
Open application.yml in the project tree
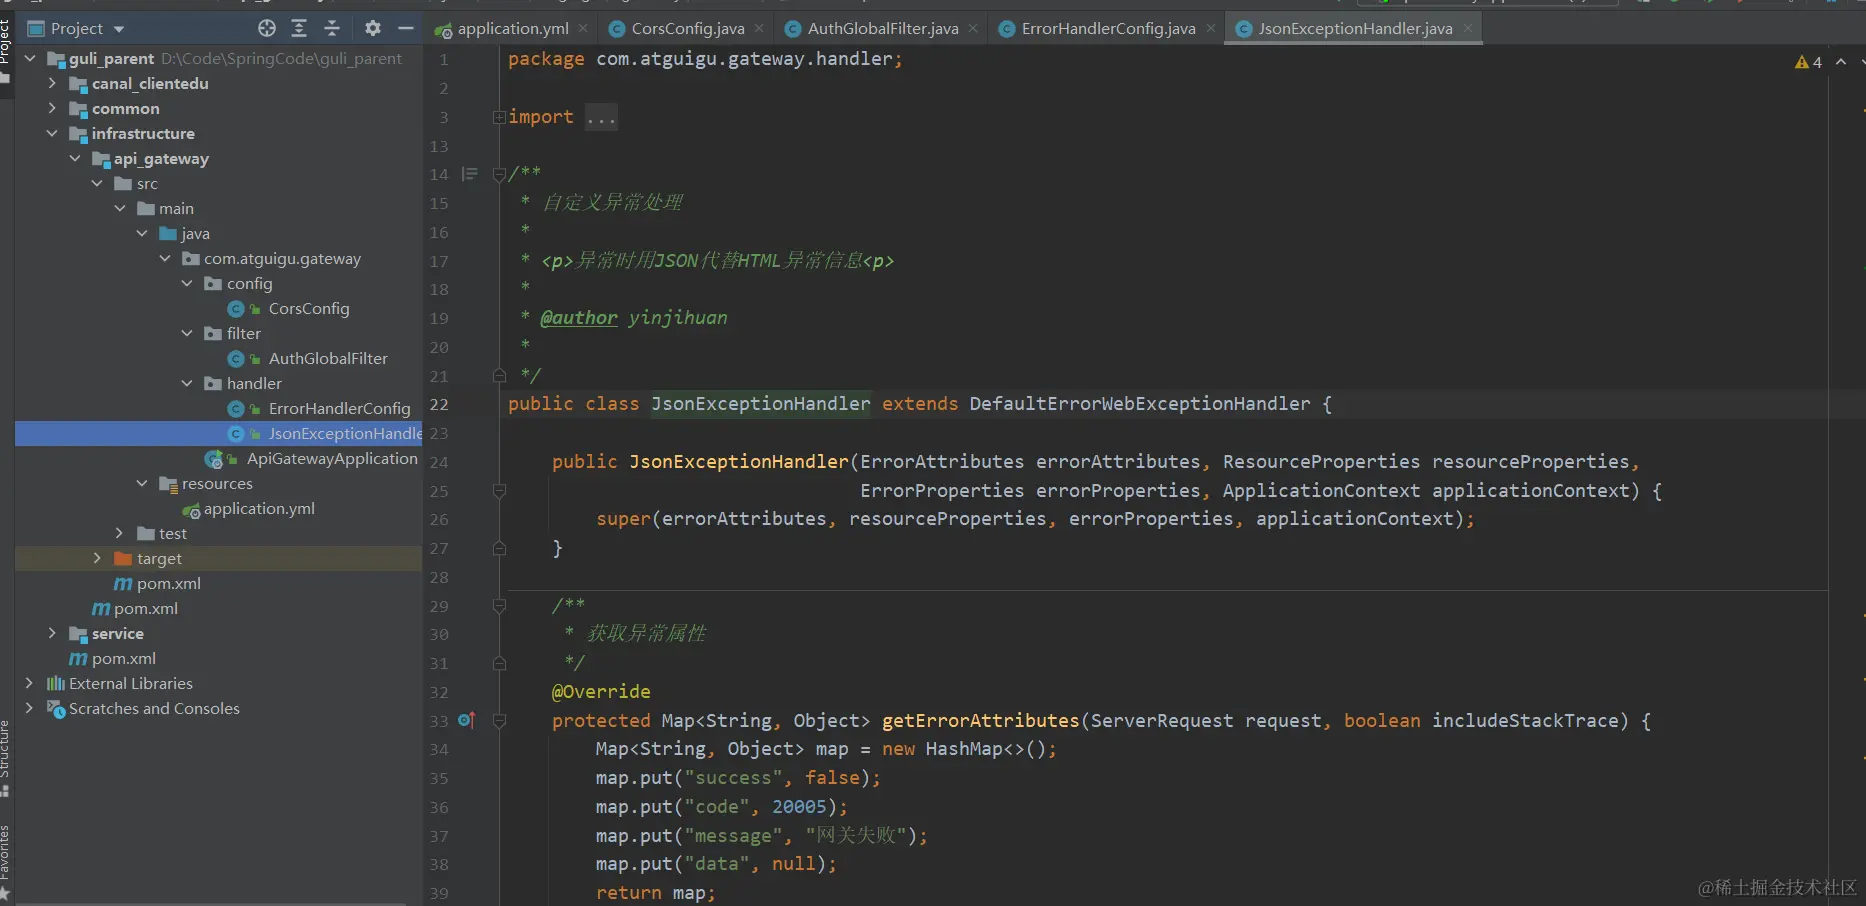(259, 509)
